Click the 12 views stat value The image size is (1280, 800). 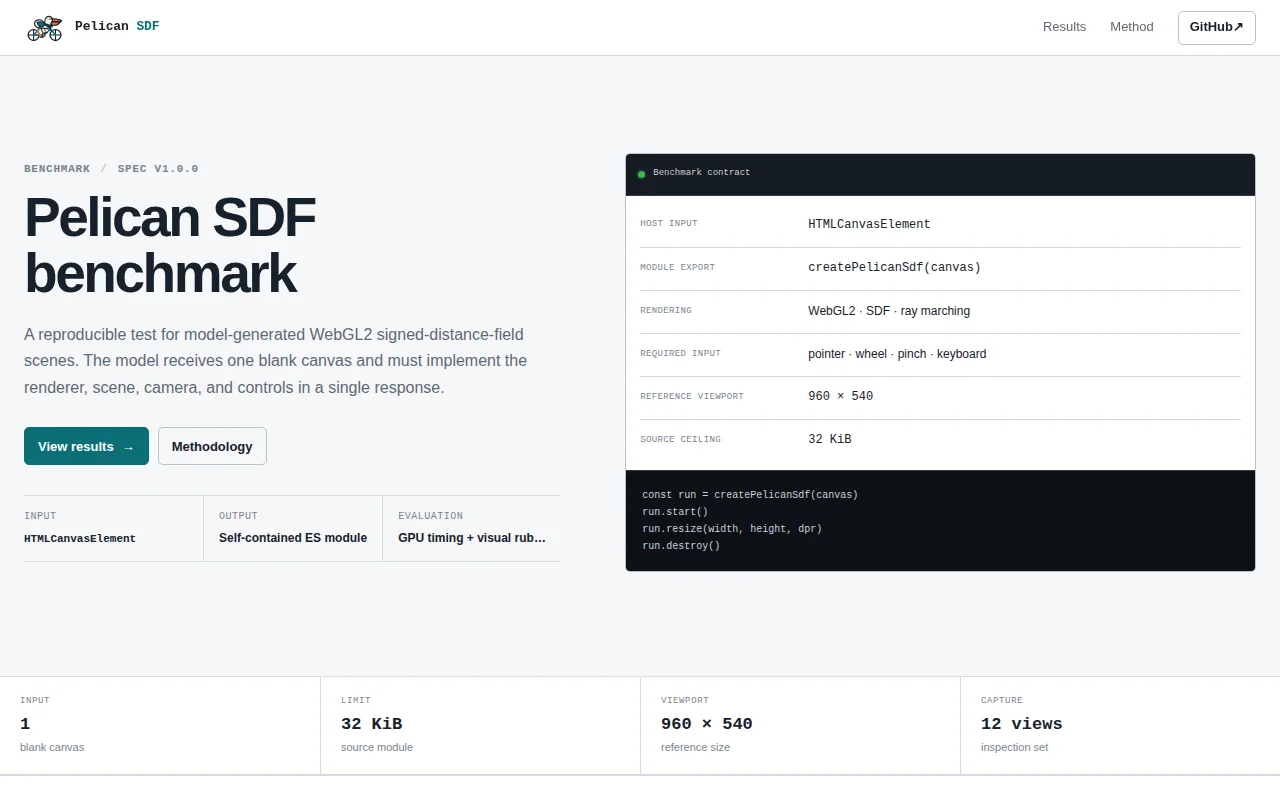[x=1022, y=724]
